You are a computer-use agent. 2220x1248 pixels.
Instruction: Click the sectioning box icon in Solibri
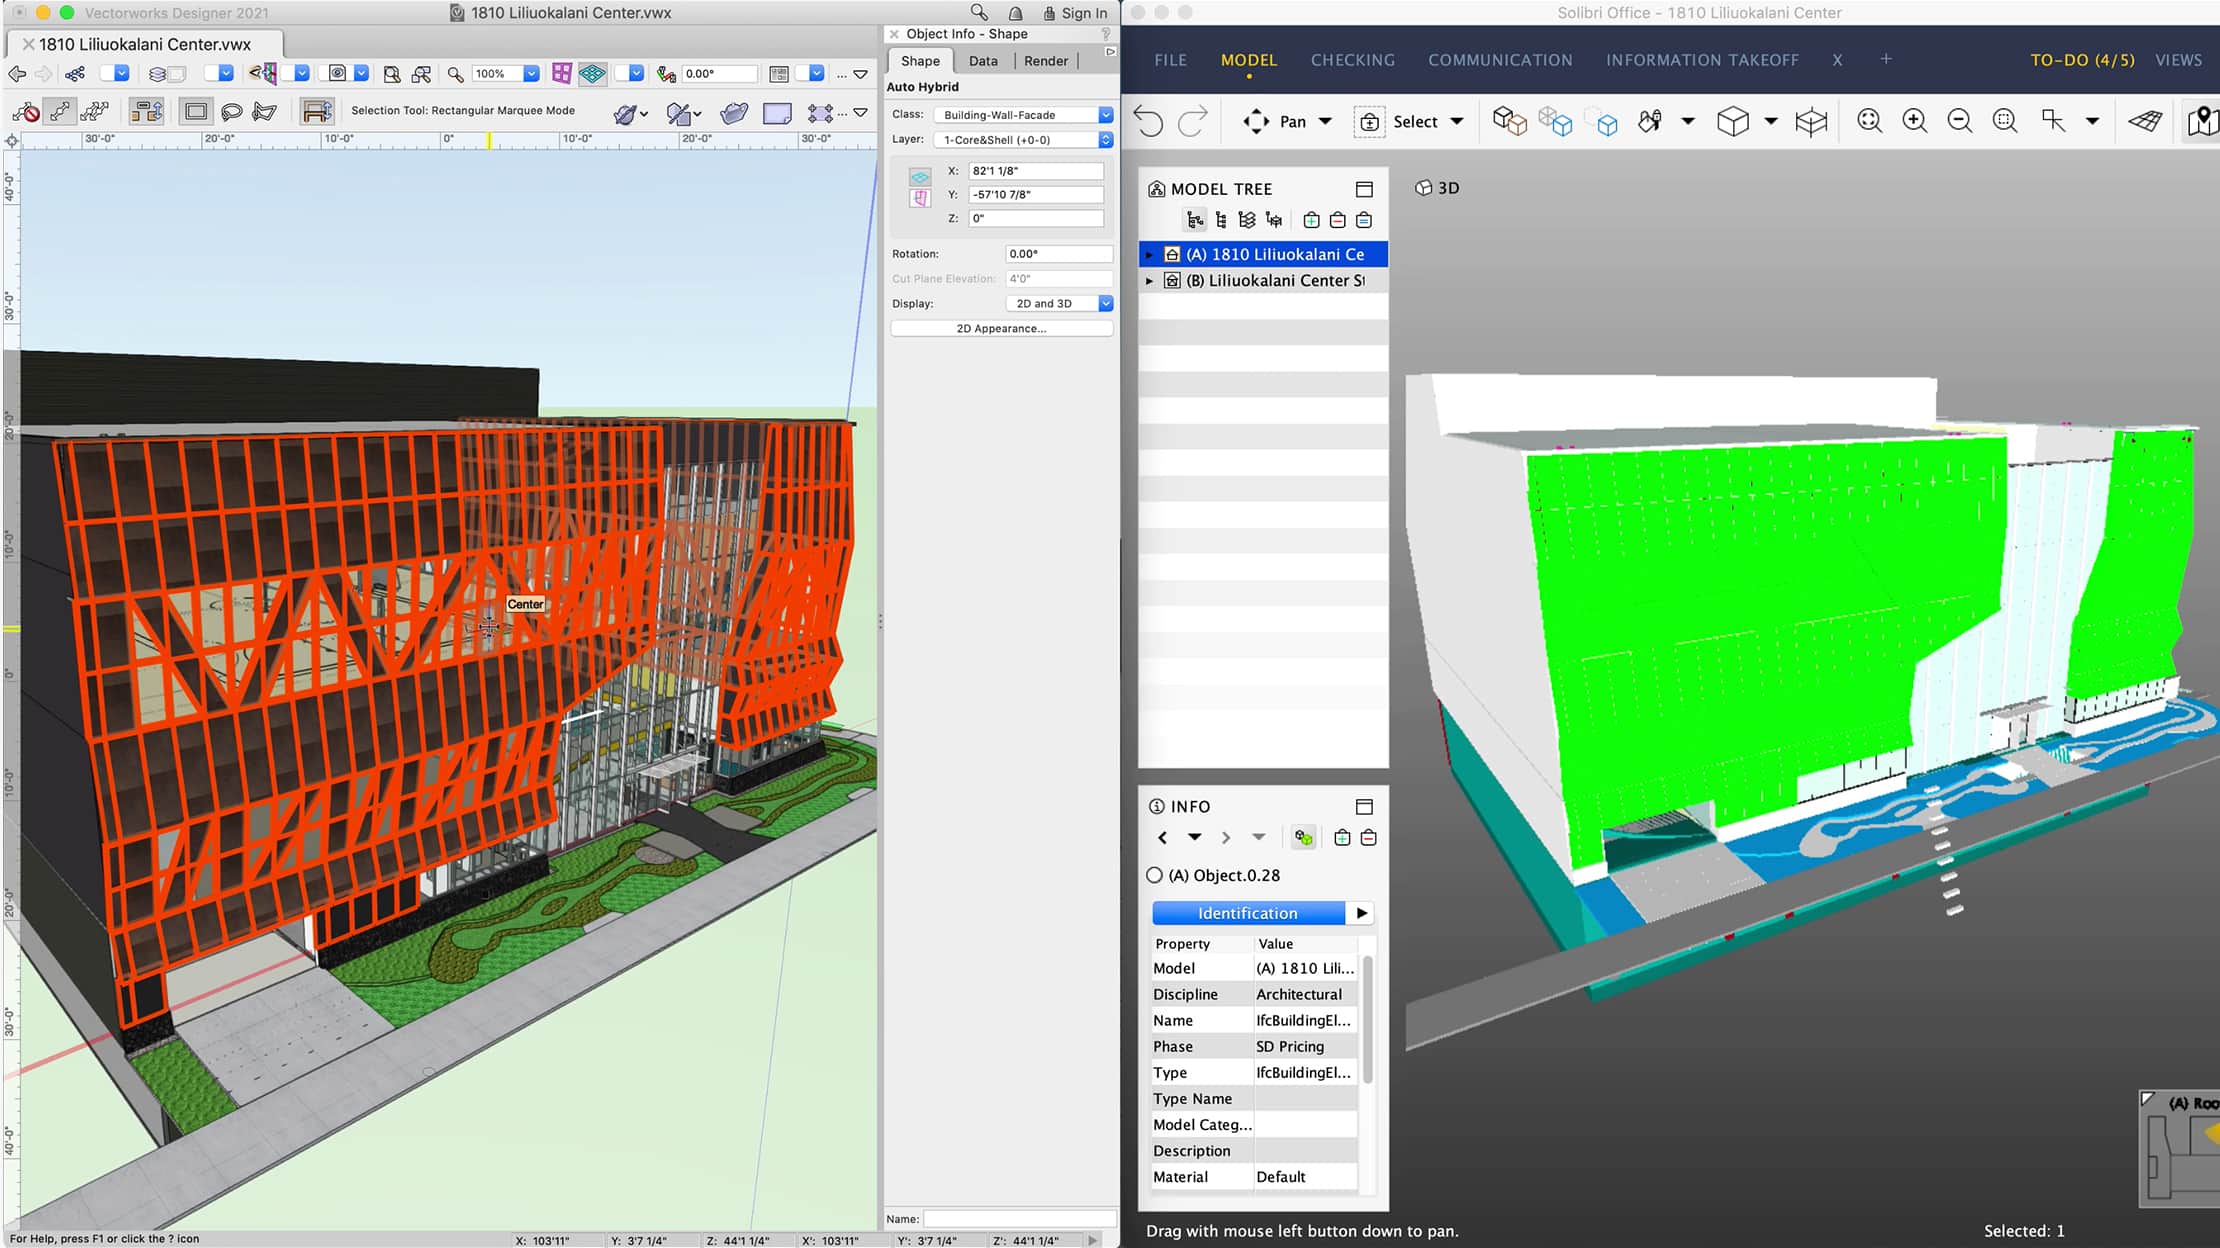1811,121
